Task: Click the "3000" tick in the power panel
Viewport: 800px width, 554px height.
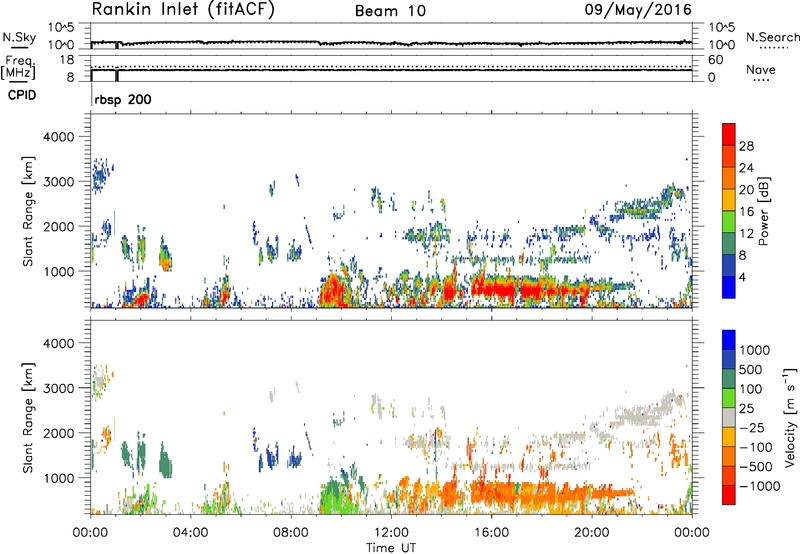Action: 59,182
